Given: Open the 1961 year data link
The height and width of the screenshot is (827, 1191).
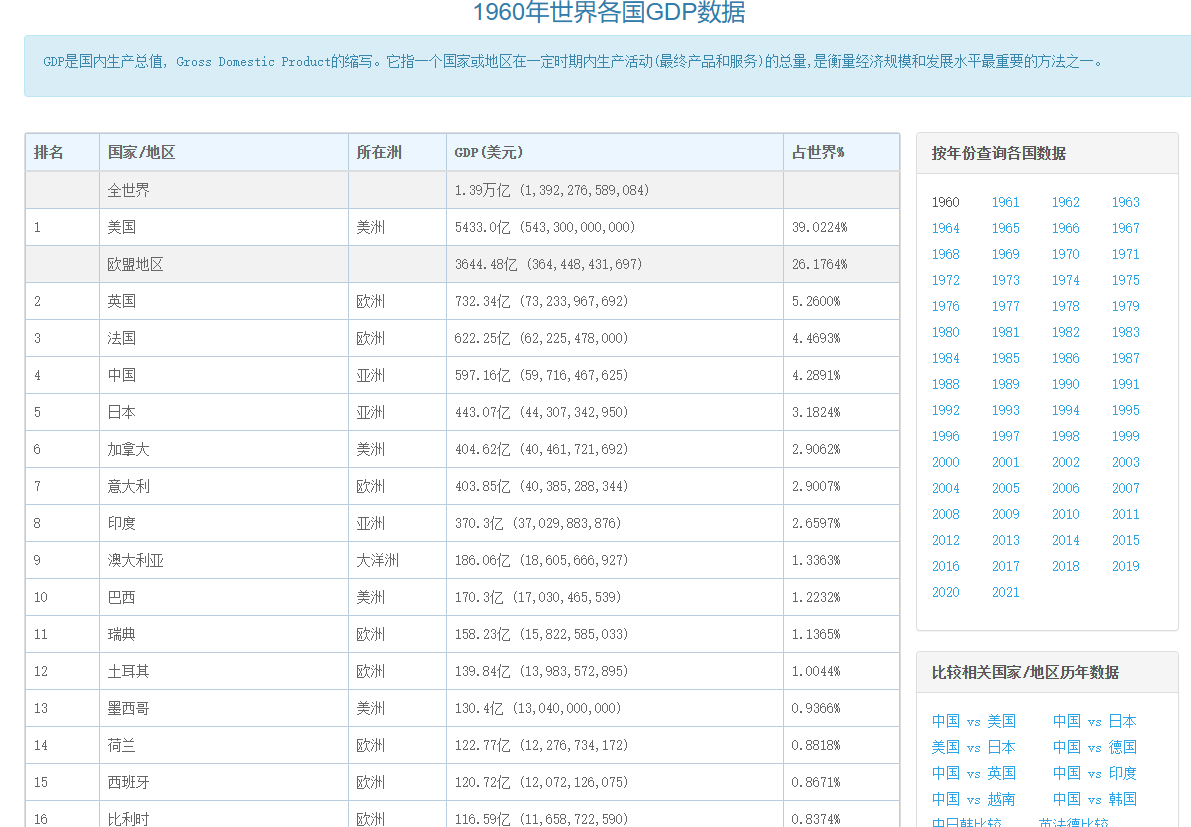Looking at the screenshot, I should (x=1005, y=202).
